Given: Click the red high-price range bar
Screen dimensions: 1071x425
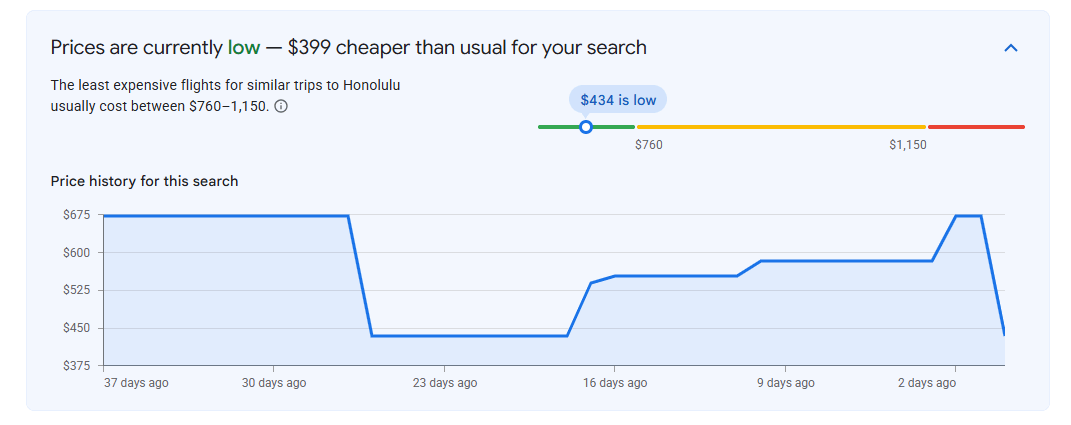Looking at the screenshot, I should (976, 127).
